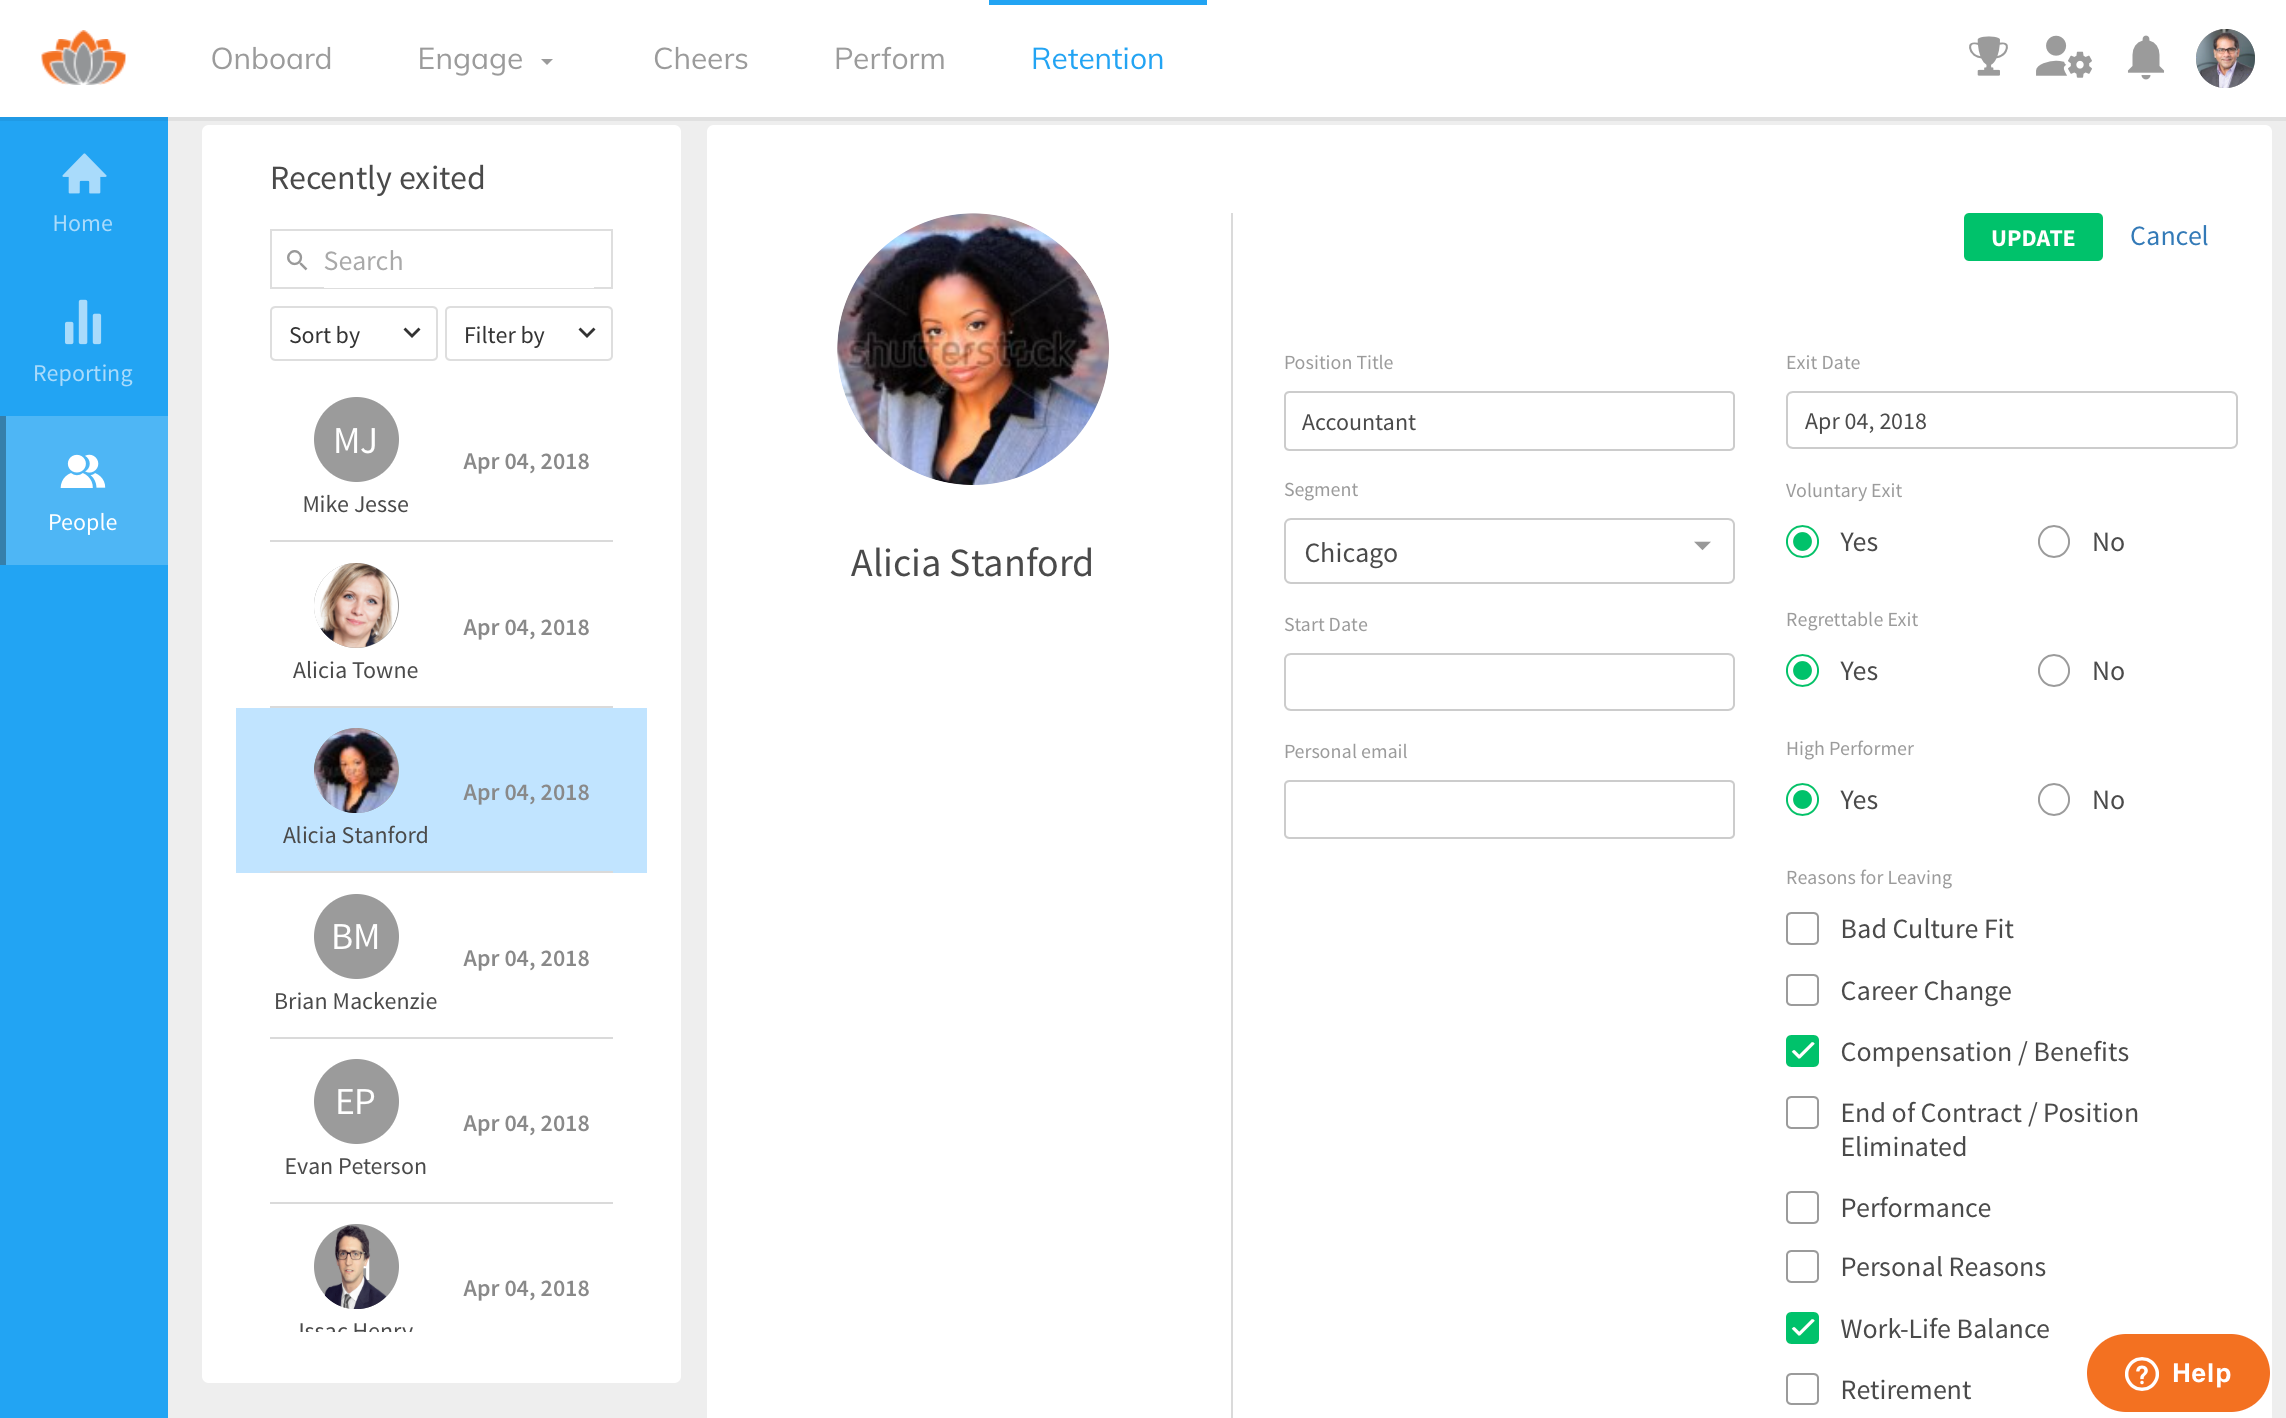Viewport: 2286px width, 1418px height.
Task: Open the Chicago segment dropdown
Action: (1508, 551)
